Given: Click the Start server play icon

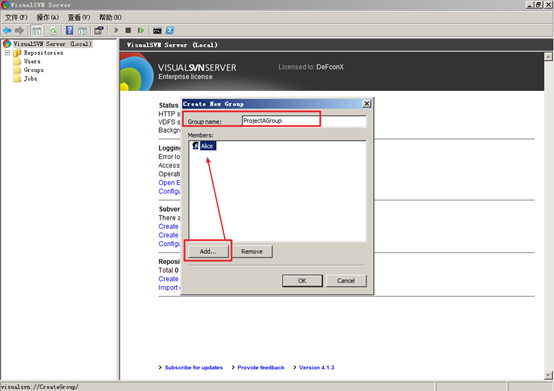Looking at the screenshot, I should point(116,31).
